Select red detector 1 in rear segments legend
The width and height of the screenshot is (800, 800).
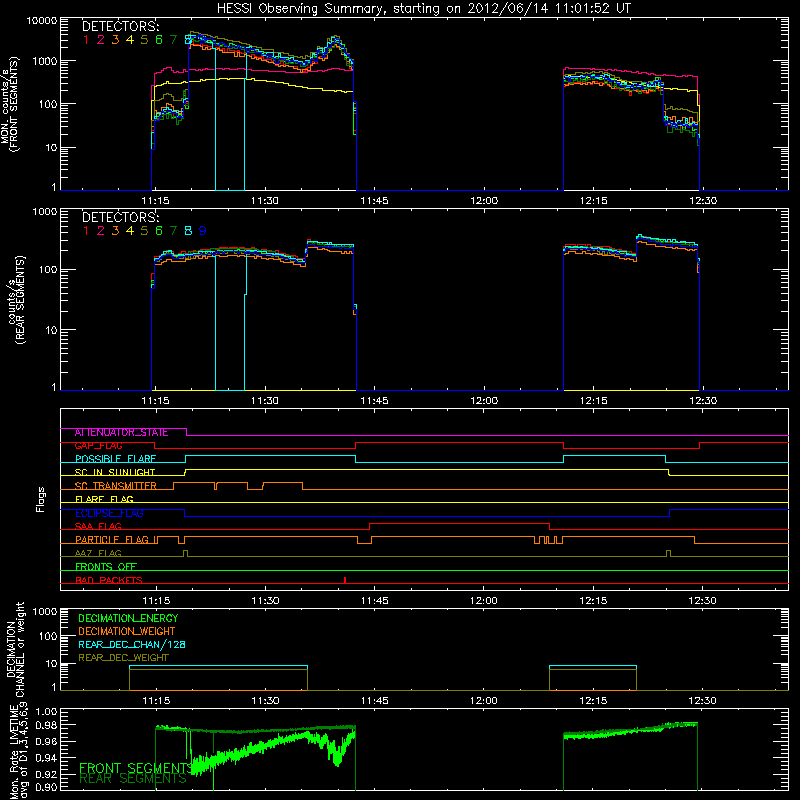[x=86, y=231]
